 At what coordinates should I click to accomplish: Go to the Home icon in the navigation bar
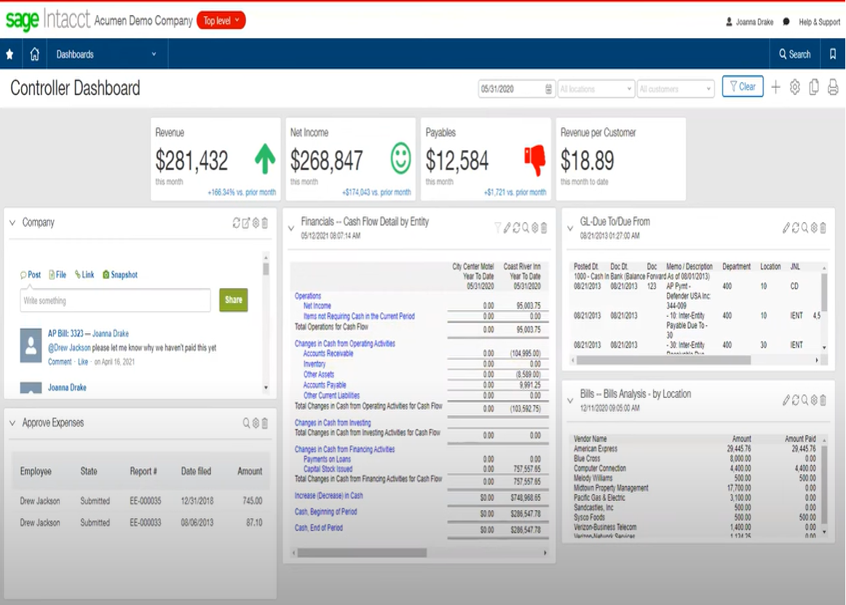point(35,54)
